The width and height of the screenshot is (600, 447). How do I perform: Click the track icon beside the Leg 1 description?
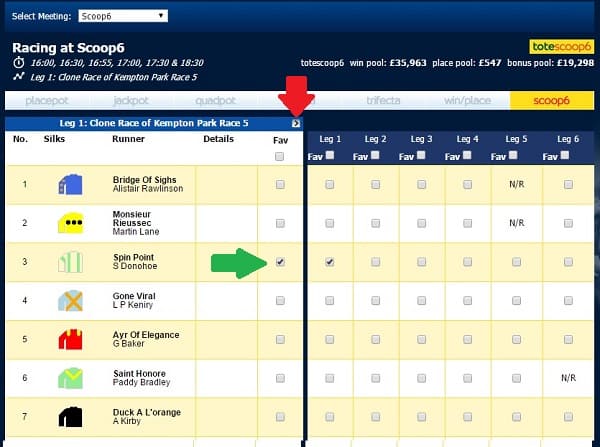pos(18,77)
